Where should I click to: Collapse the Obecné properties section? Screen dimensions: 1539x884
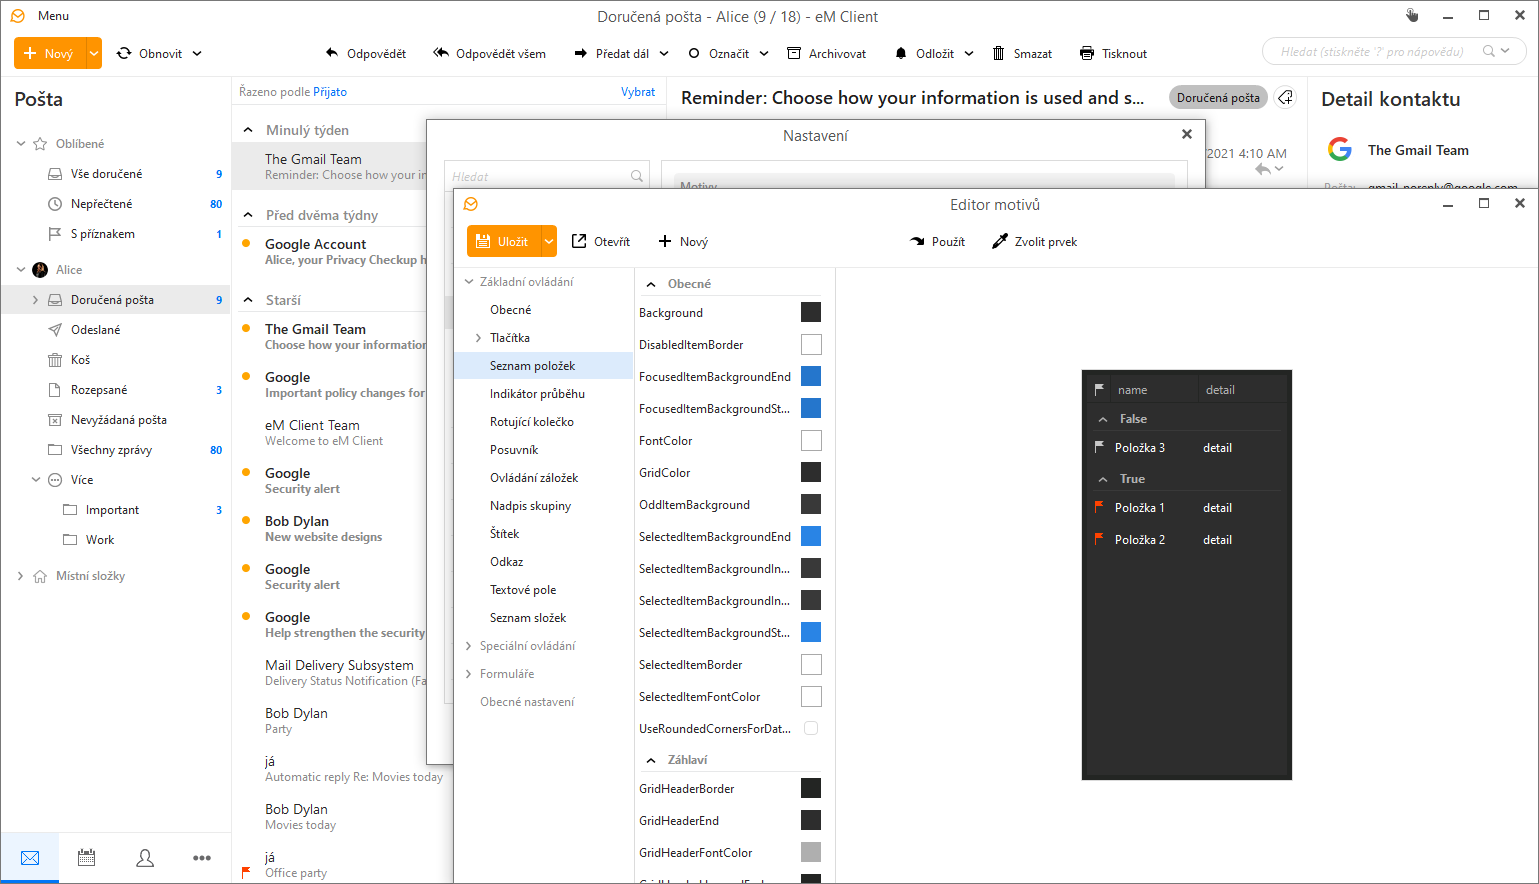(651, 284)
